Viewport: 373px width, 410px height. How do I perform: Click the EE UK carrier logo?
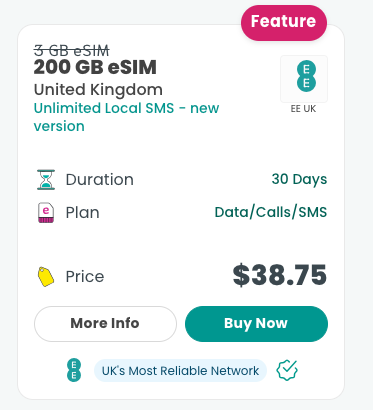[304, 79]
